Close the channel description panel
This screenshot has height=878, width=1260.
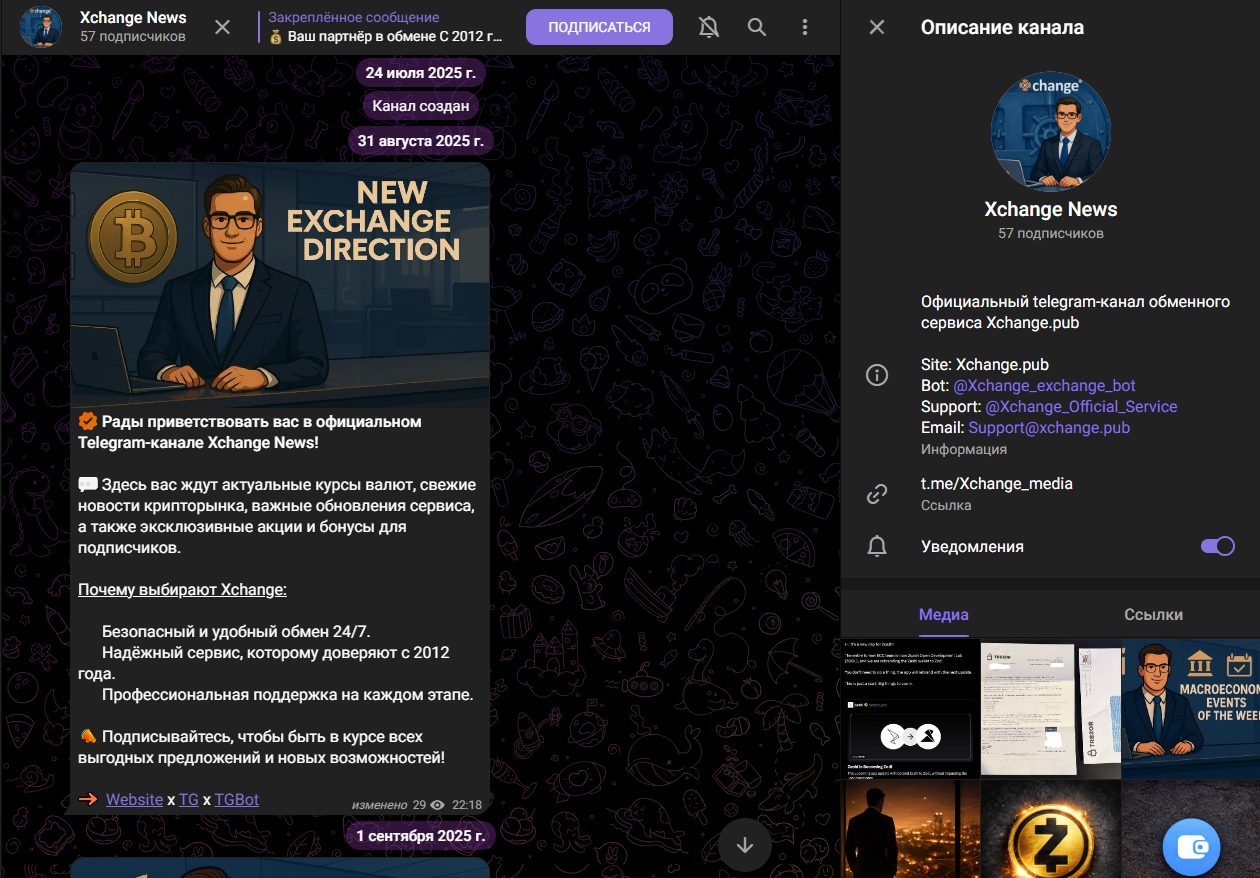coord(877,28)
